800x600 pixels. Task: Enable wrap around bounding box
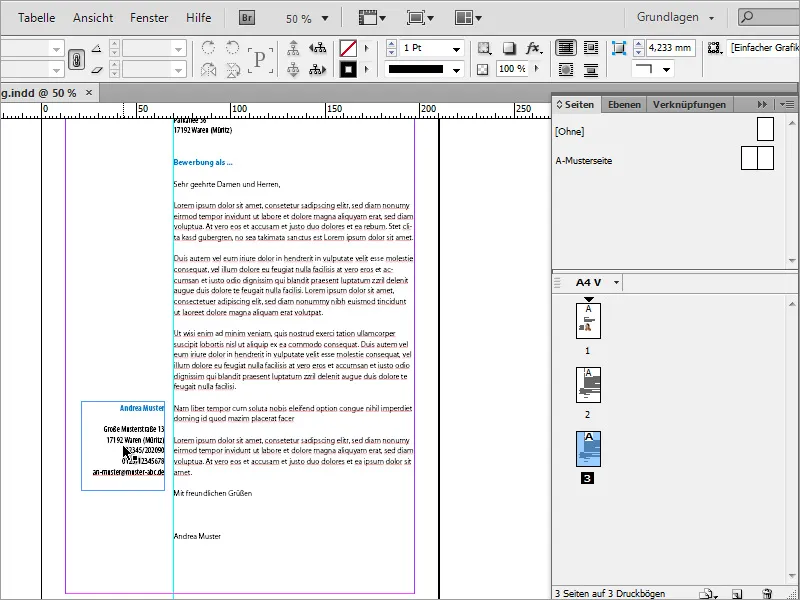pos(590,48)
